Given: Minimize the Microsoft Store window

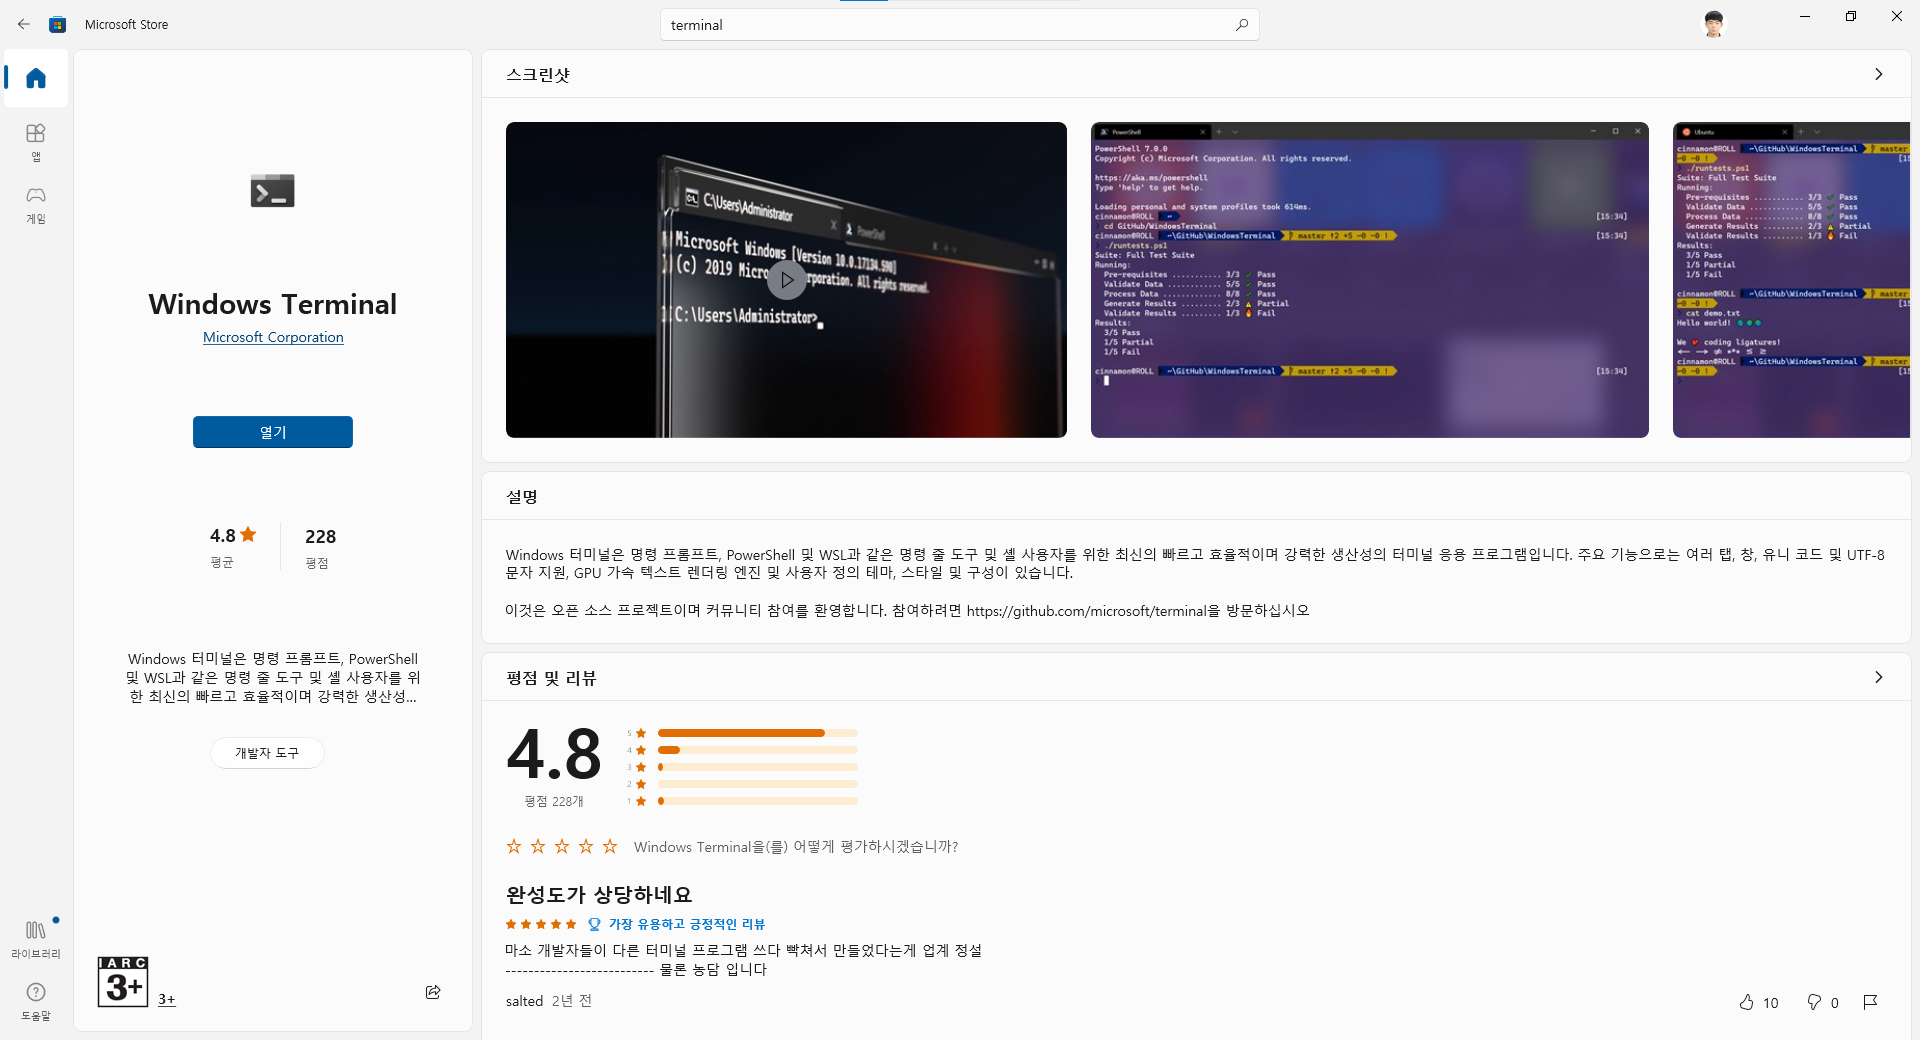Looking at the screenshot, I should tap(1805, 16).
